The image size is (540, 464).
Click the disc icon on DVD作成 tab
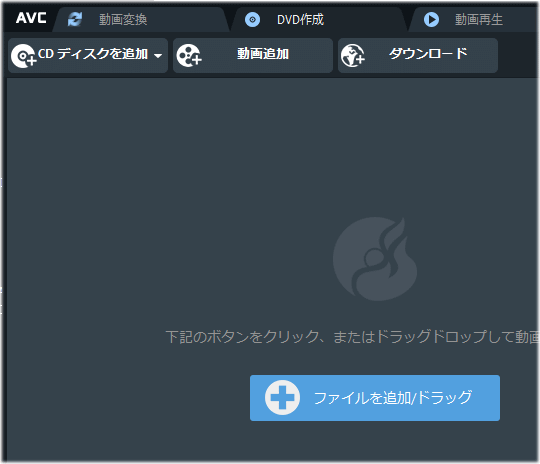252,20
